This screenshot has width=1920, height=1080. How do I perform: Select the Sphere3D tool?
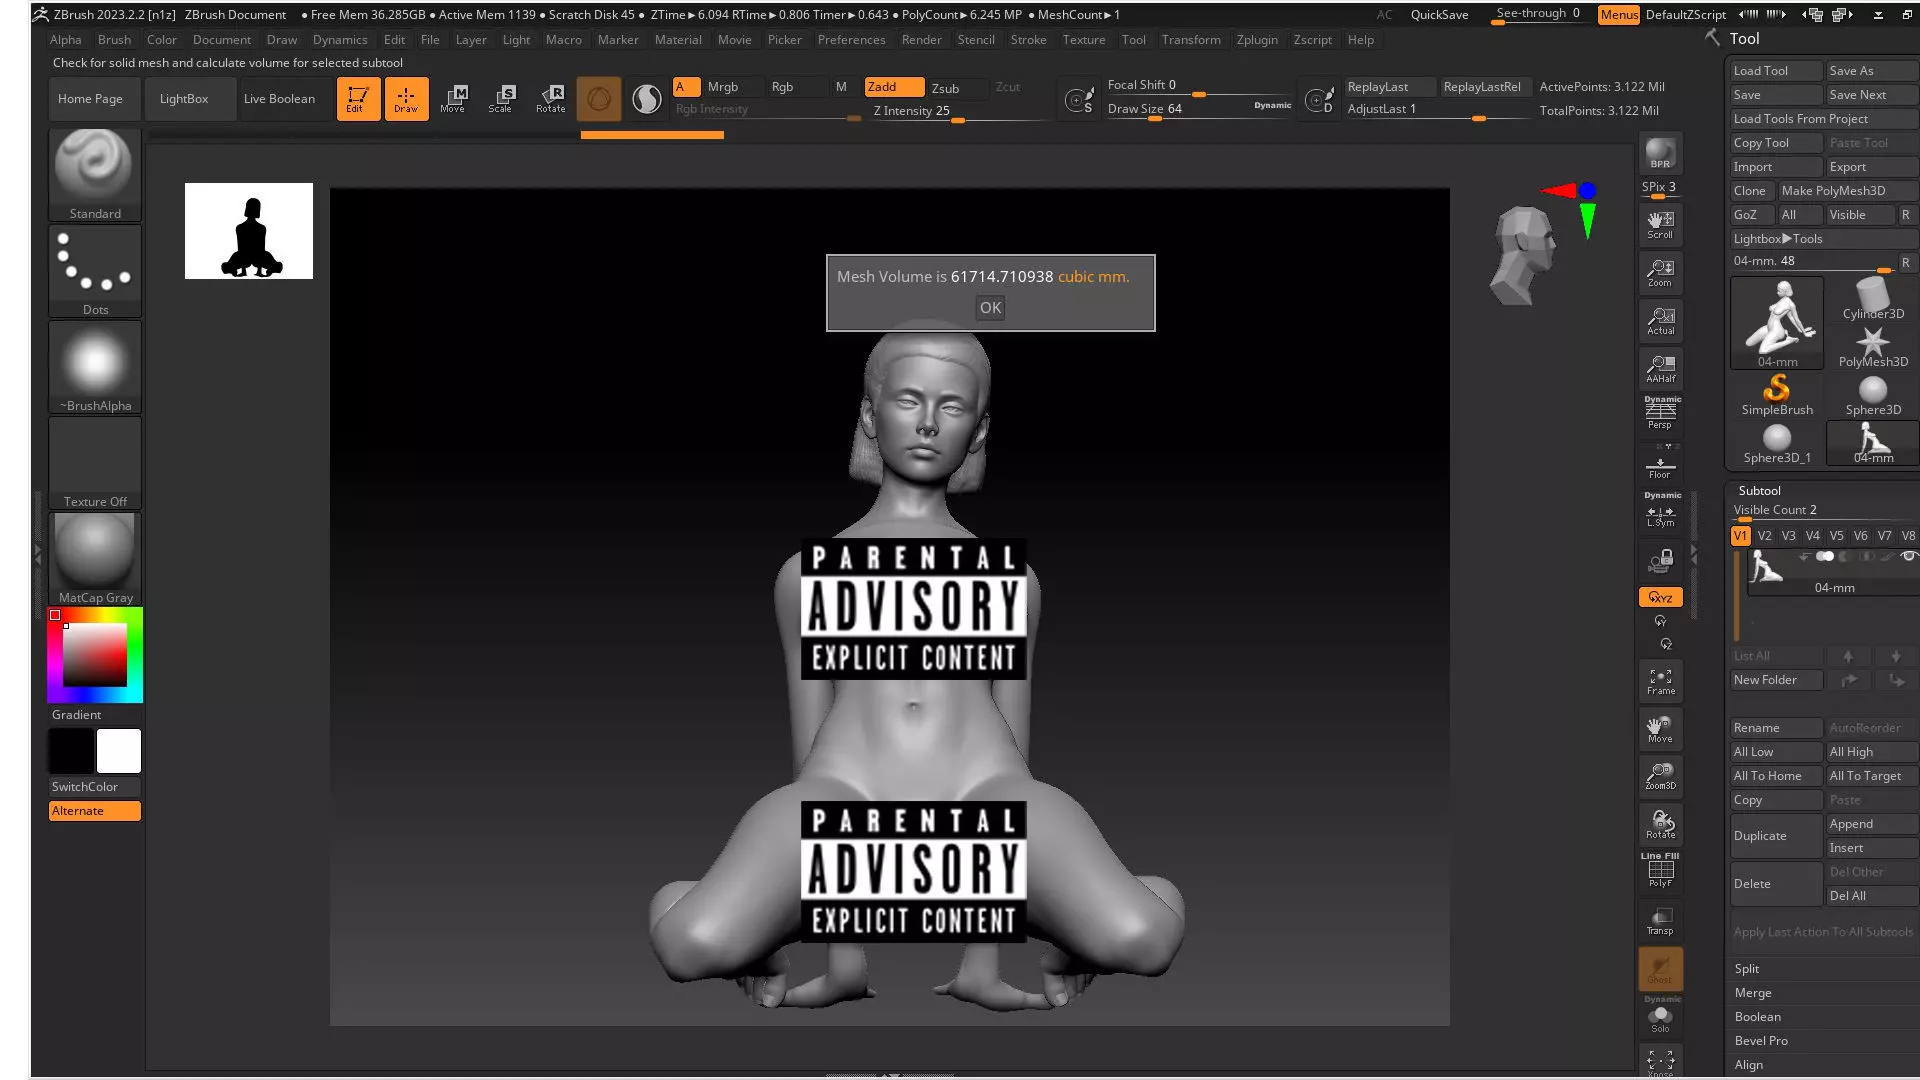click(x=1873, y=395)
